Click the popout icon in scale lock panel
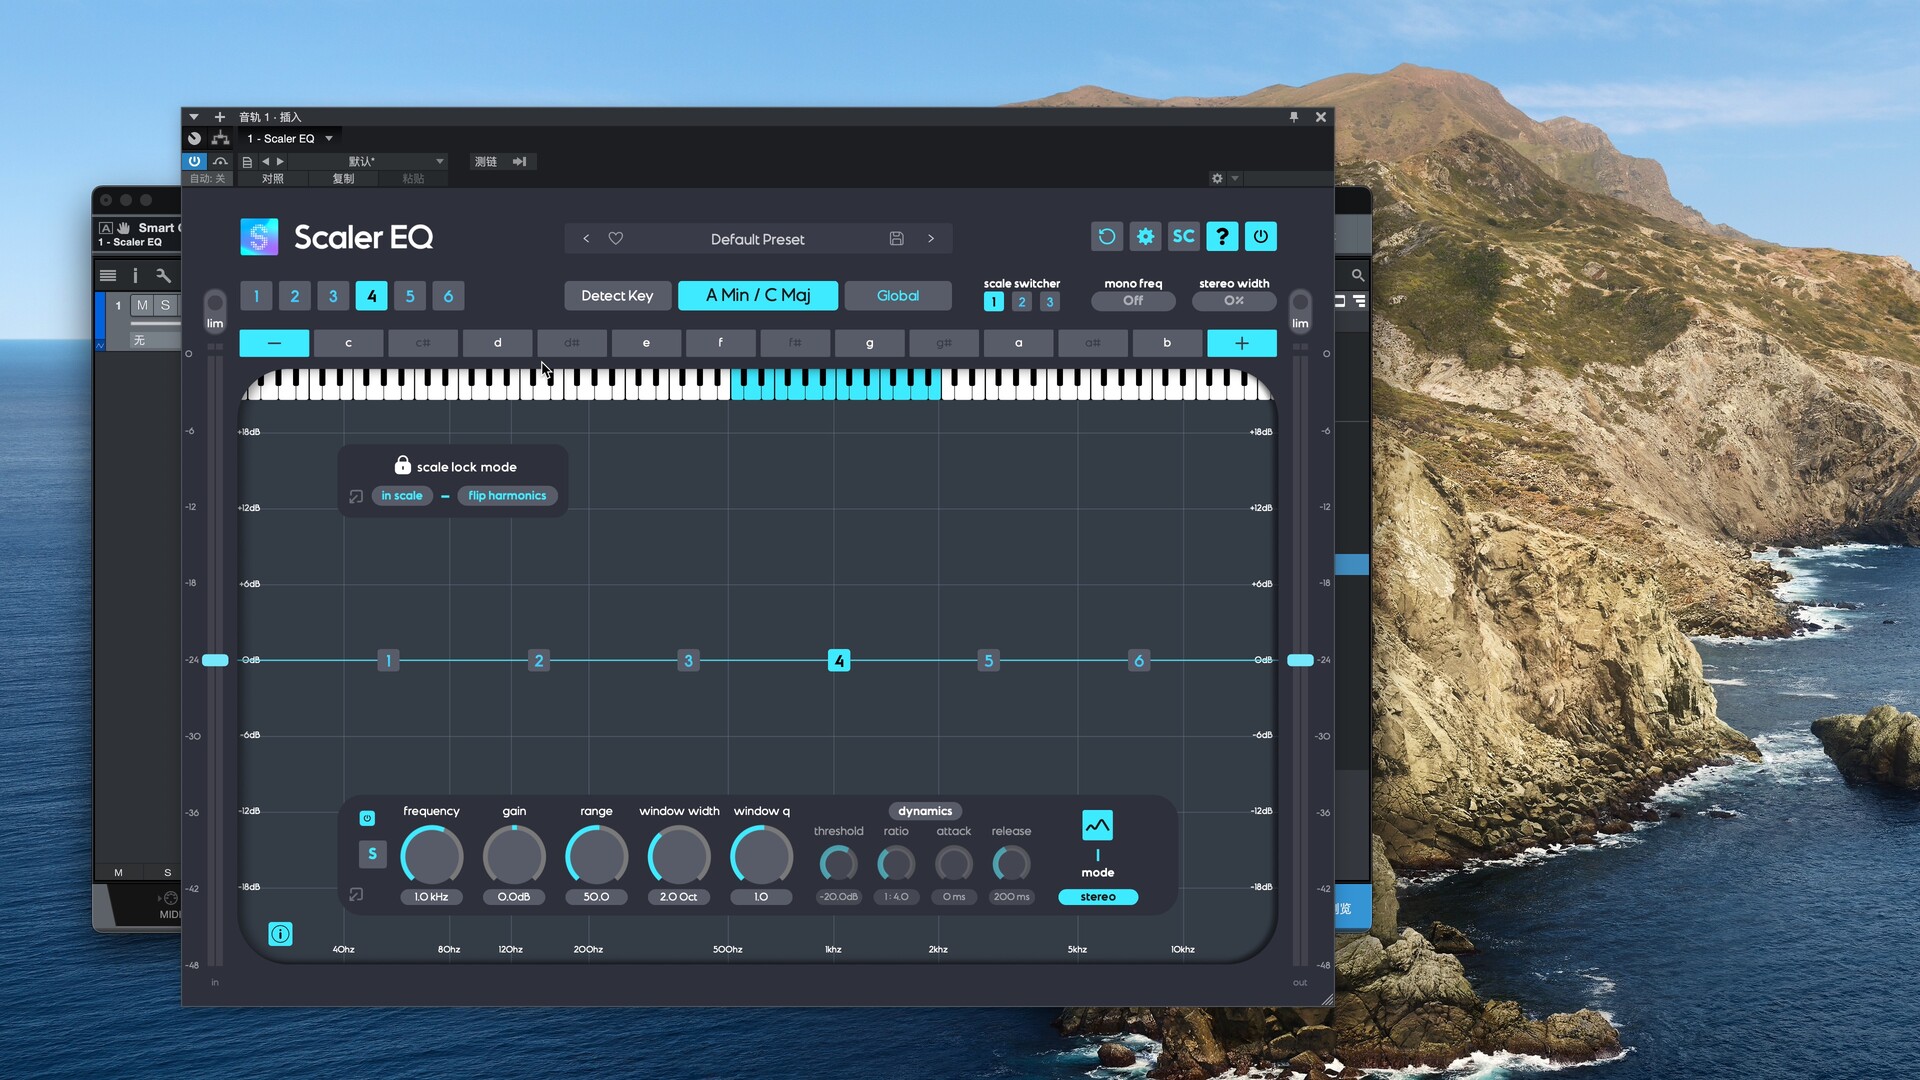The height and width of the screenshot is (1080, 1920). coord(356,496)
